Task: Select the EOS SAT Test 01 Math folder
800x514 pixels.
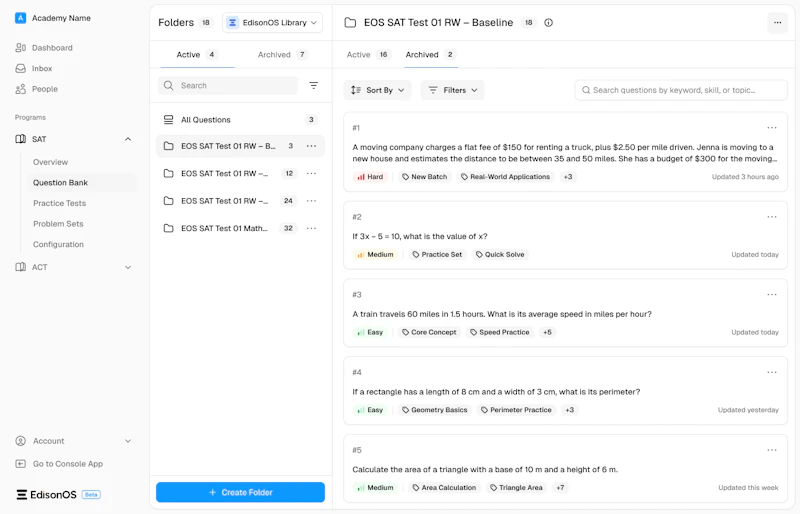Action: coord(240,229)
